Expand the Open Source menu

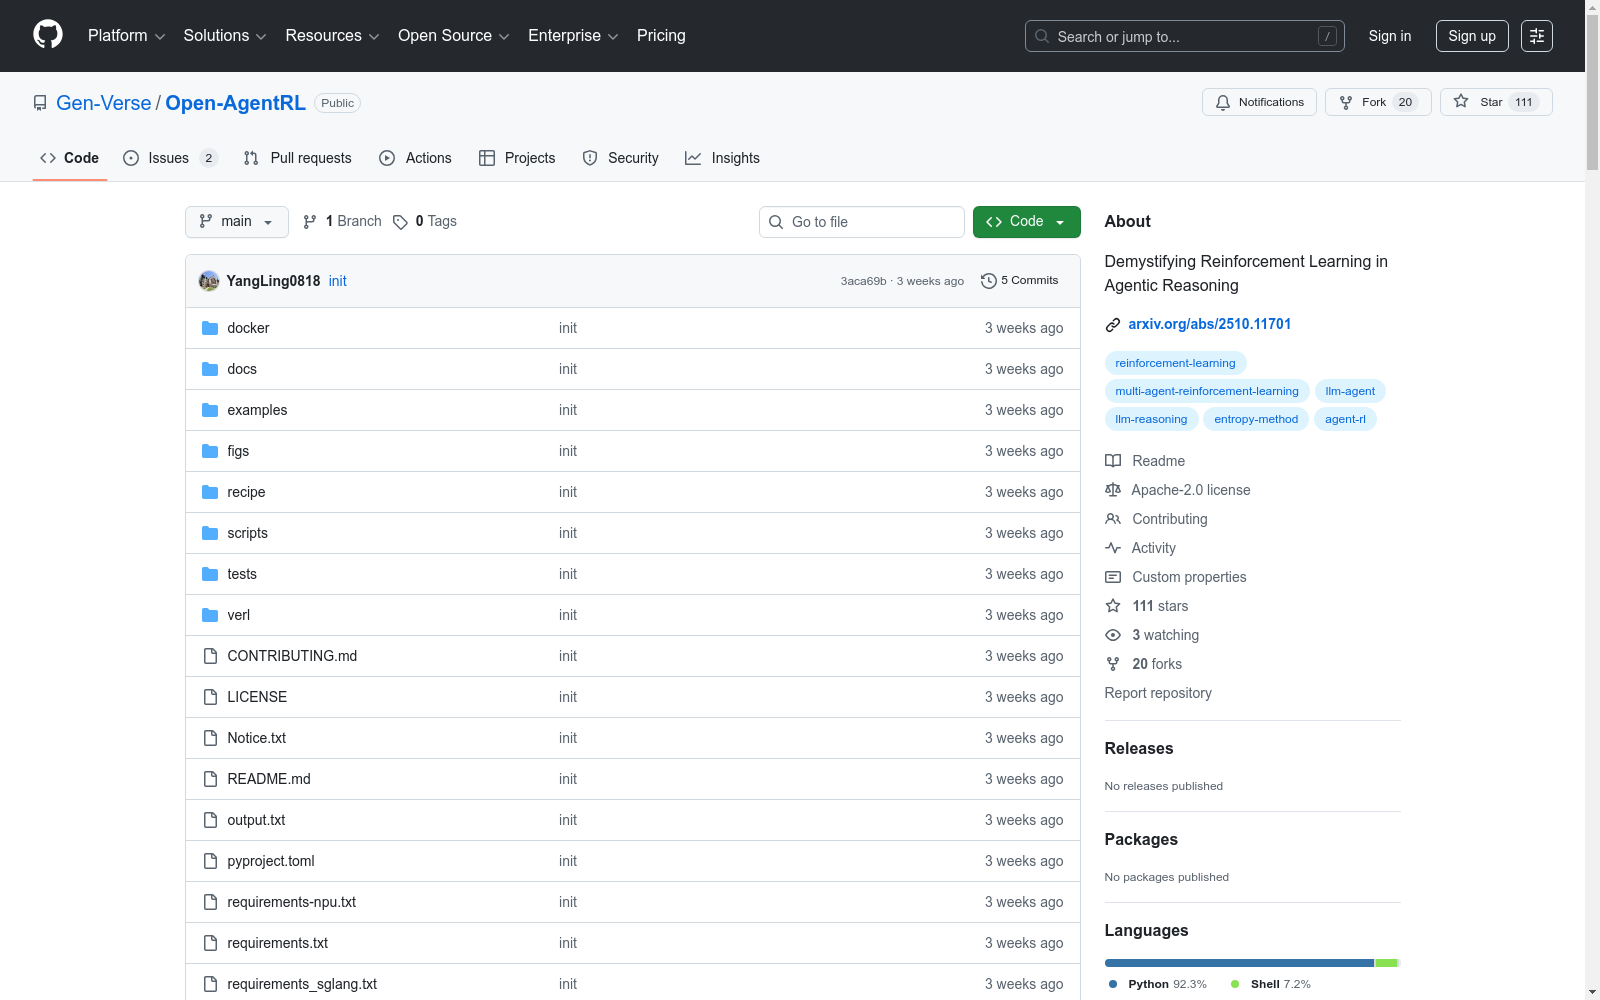(454, 36)
